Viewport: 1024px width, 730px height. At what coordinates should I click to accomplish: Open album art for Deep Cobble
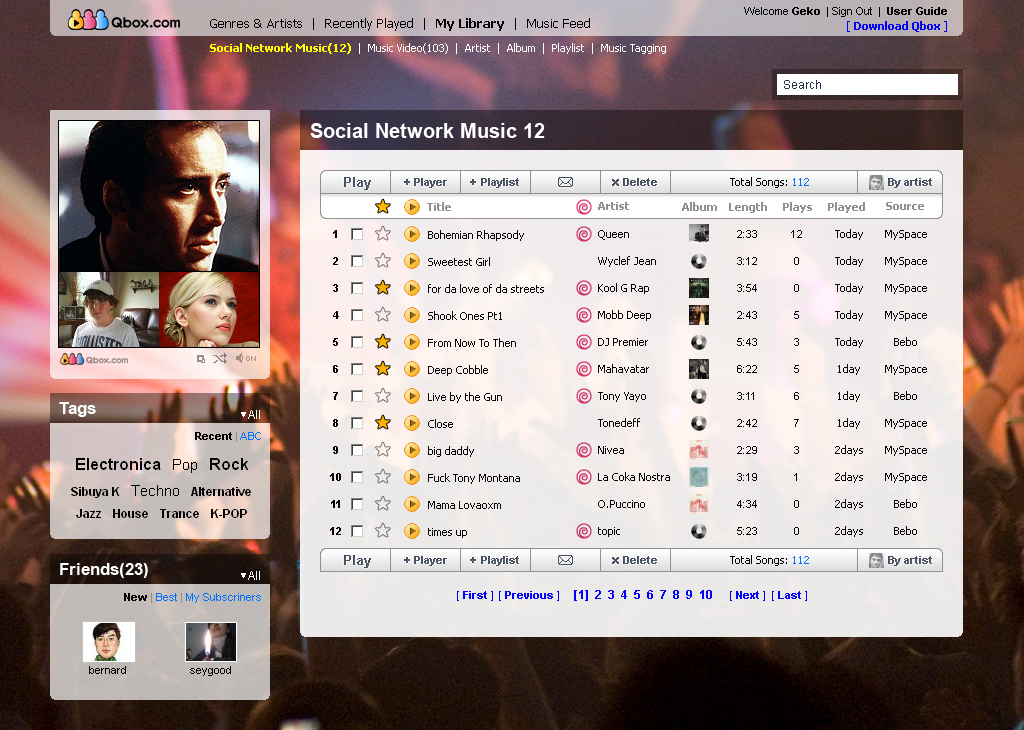coord(699,369)
